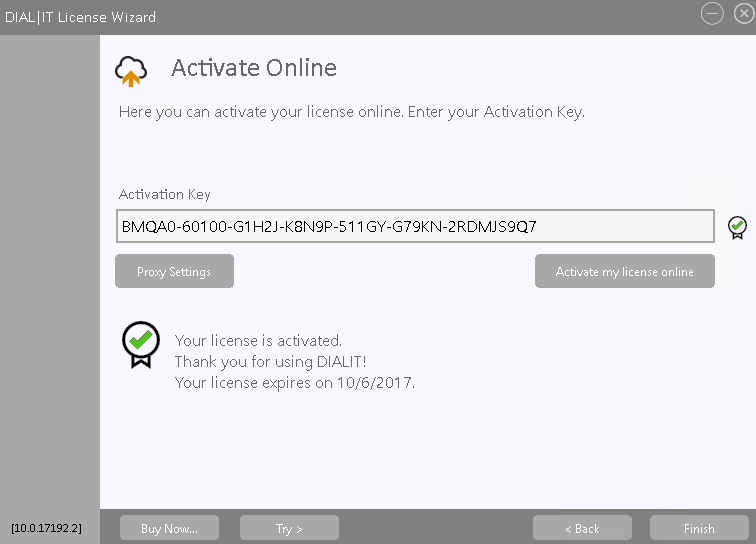Click 'Your license is activated.' message

258,341
